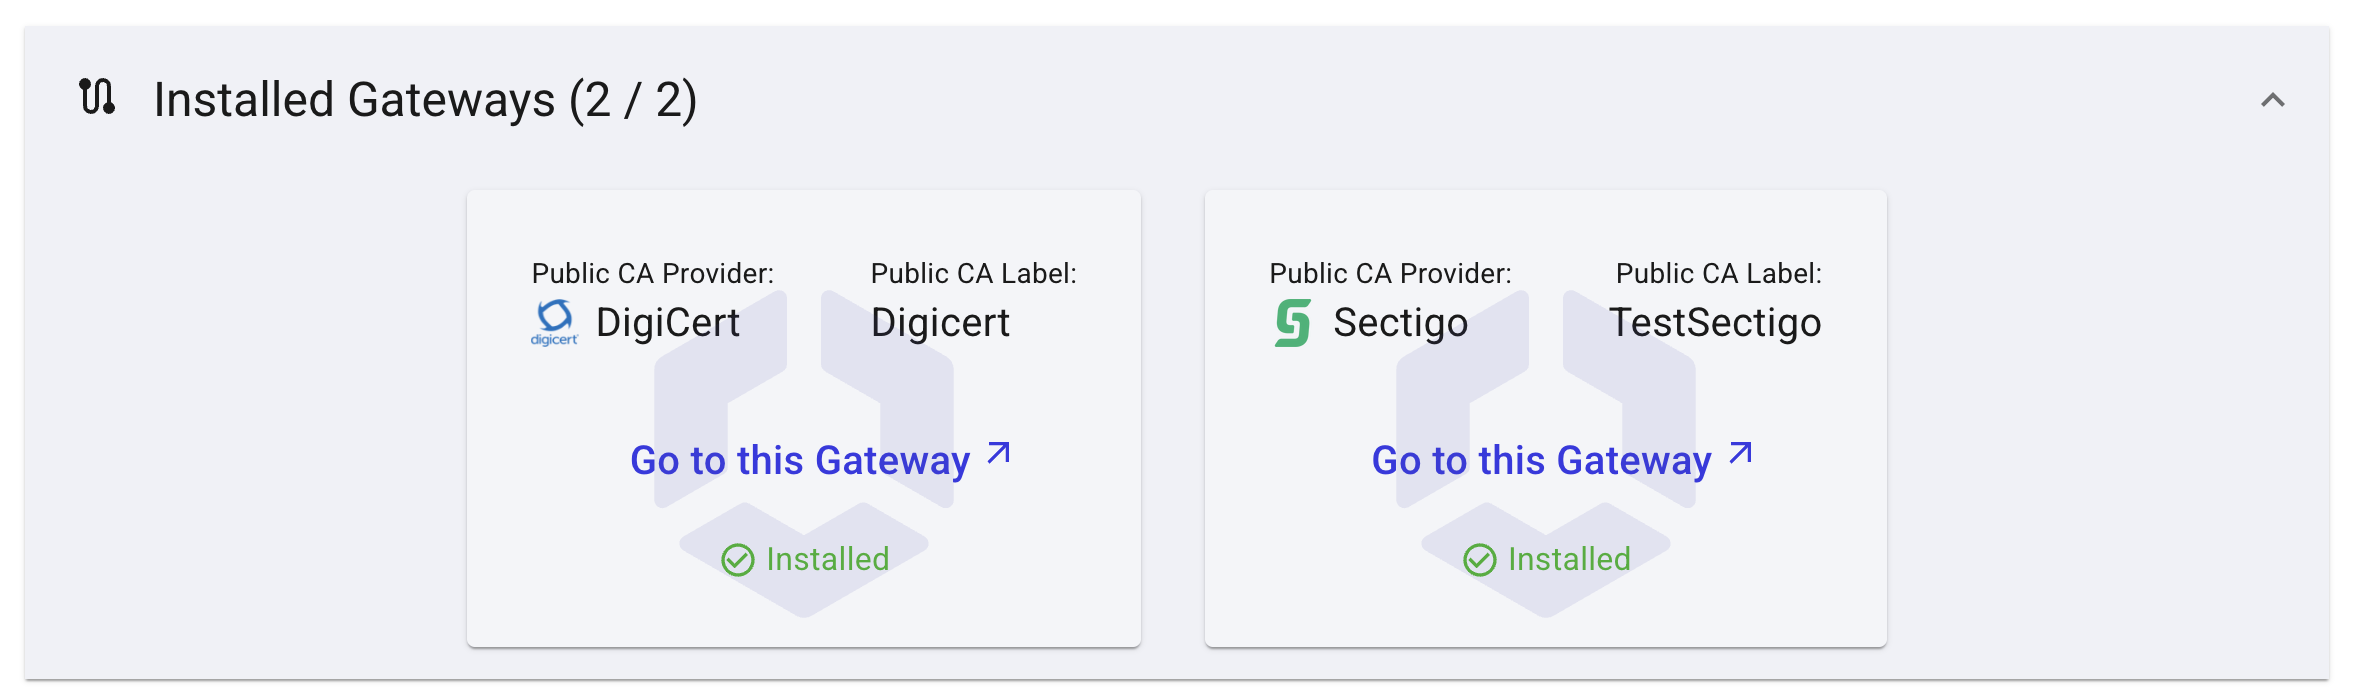Open the Go to this Gateway link for Sectigo
The width and height of the screenshot is (2358, 692).
(1540, 460)
